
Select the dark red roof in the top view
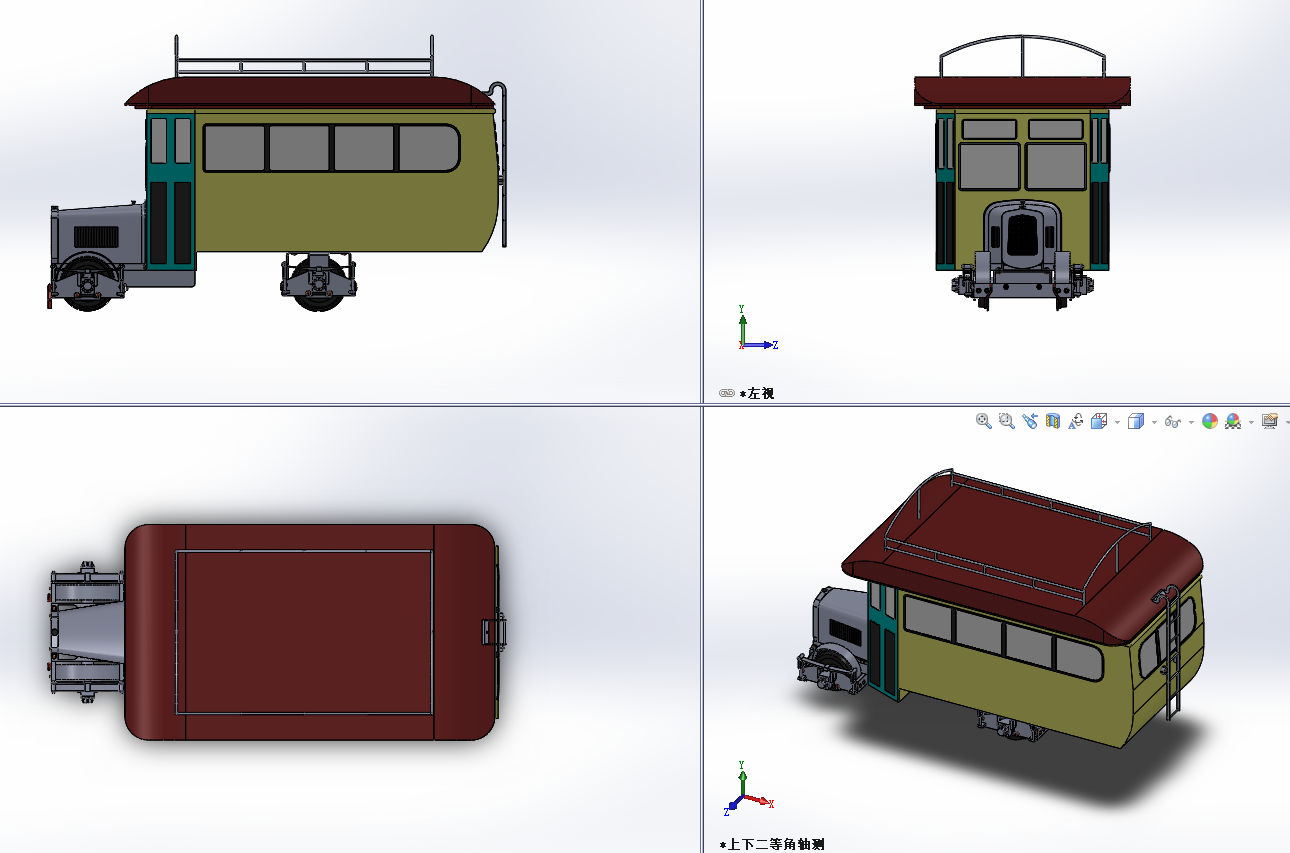[310, 632]
